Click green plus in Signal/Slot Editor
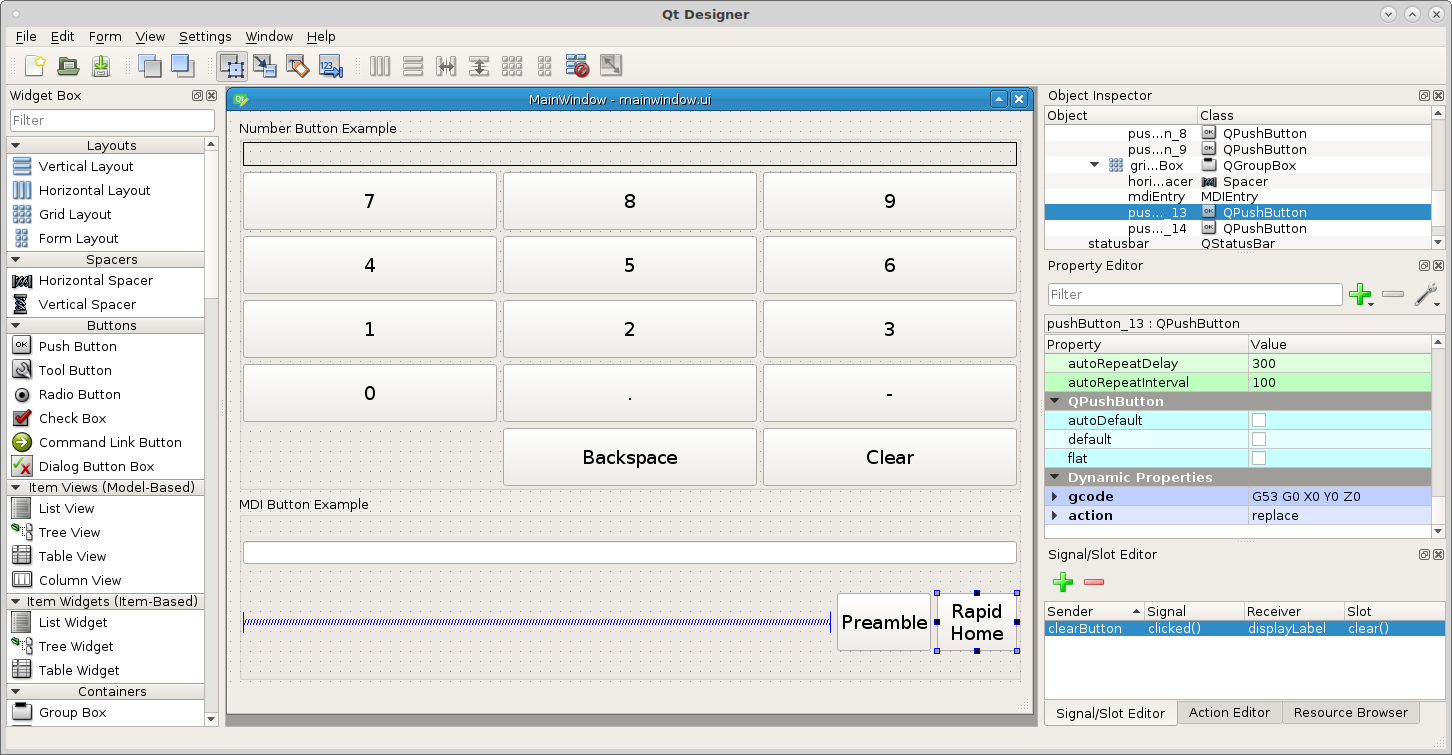The width and height of the screenshot is (1452, 755). pyautogui.click(x=1063, y=582)
